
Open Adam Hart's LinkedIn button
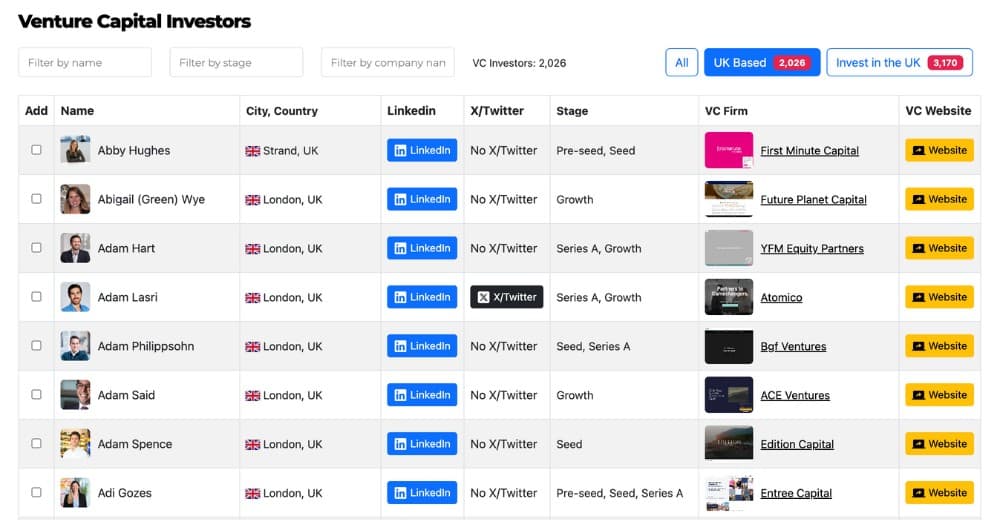pos(422,248)
